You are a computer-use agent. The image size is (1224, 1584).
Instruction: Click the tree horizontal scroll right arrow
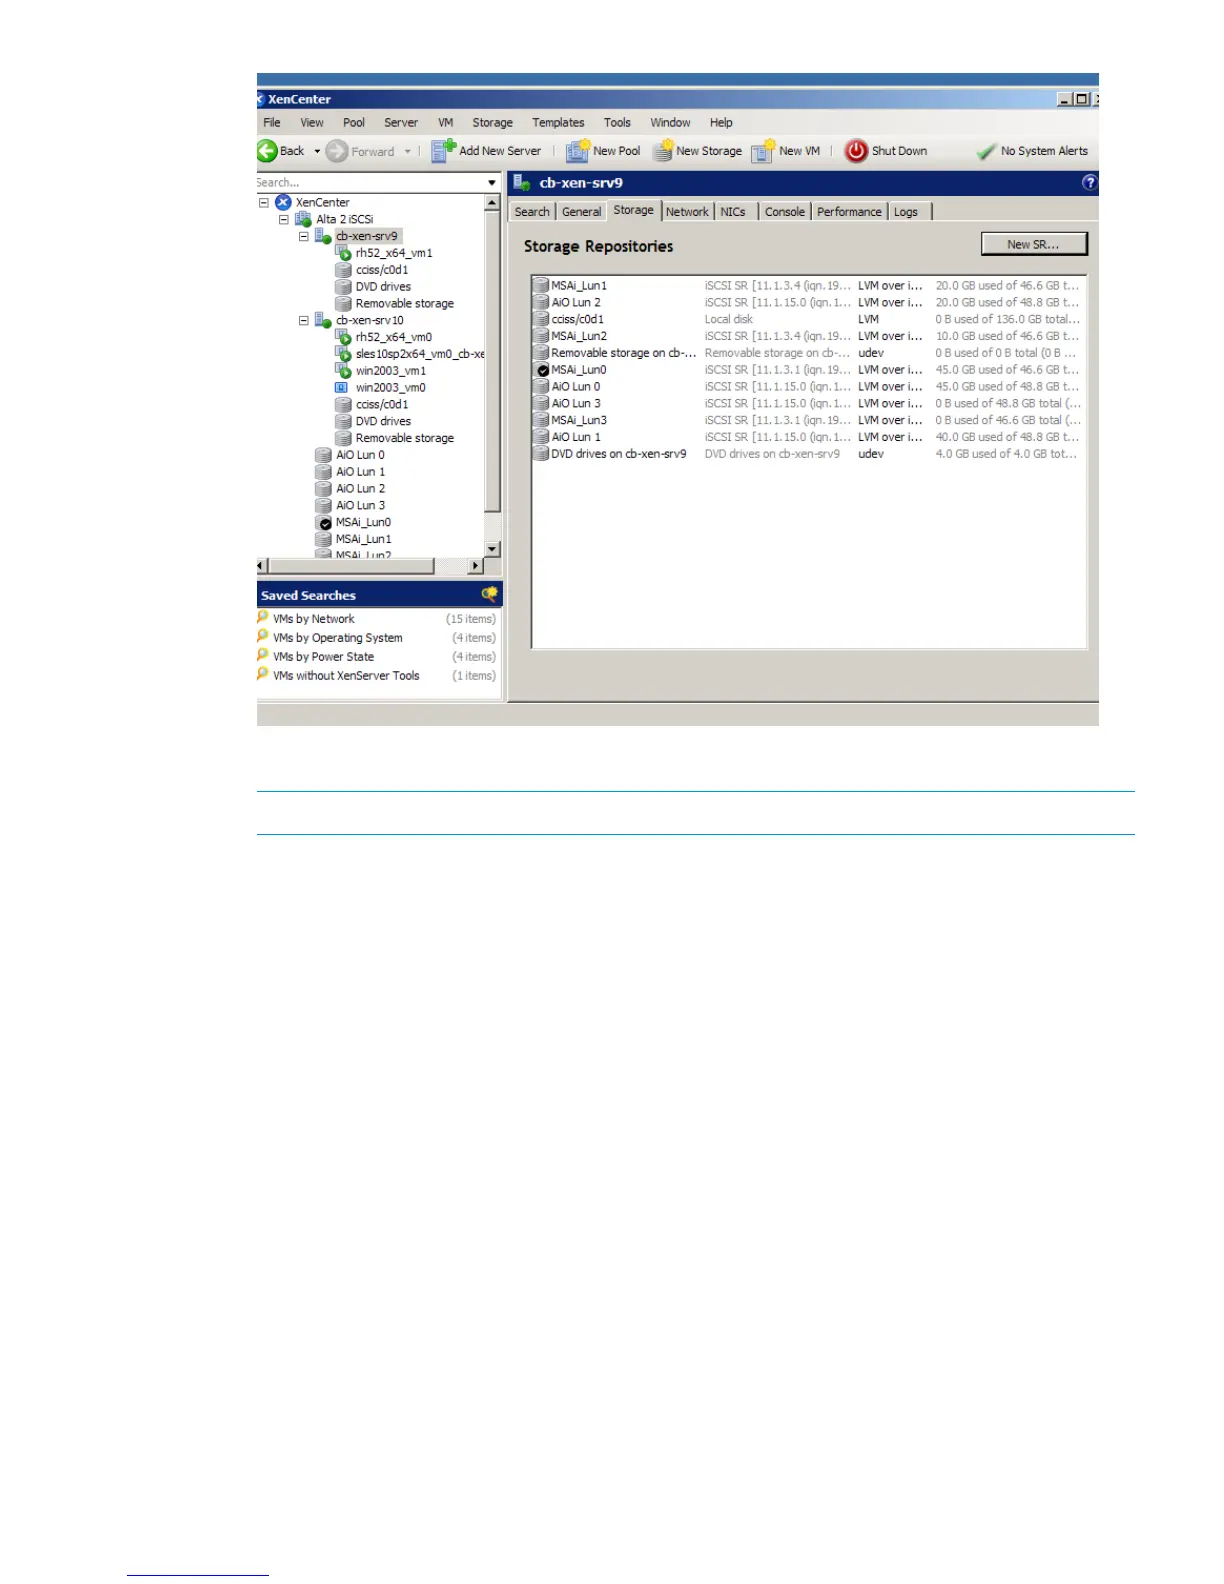coord(476,565)
